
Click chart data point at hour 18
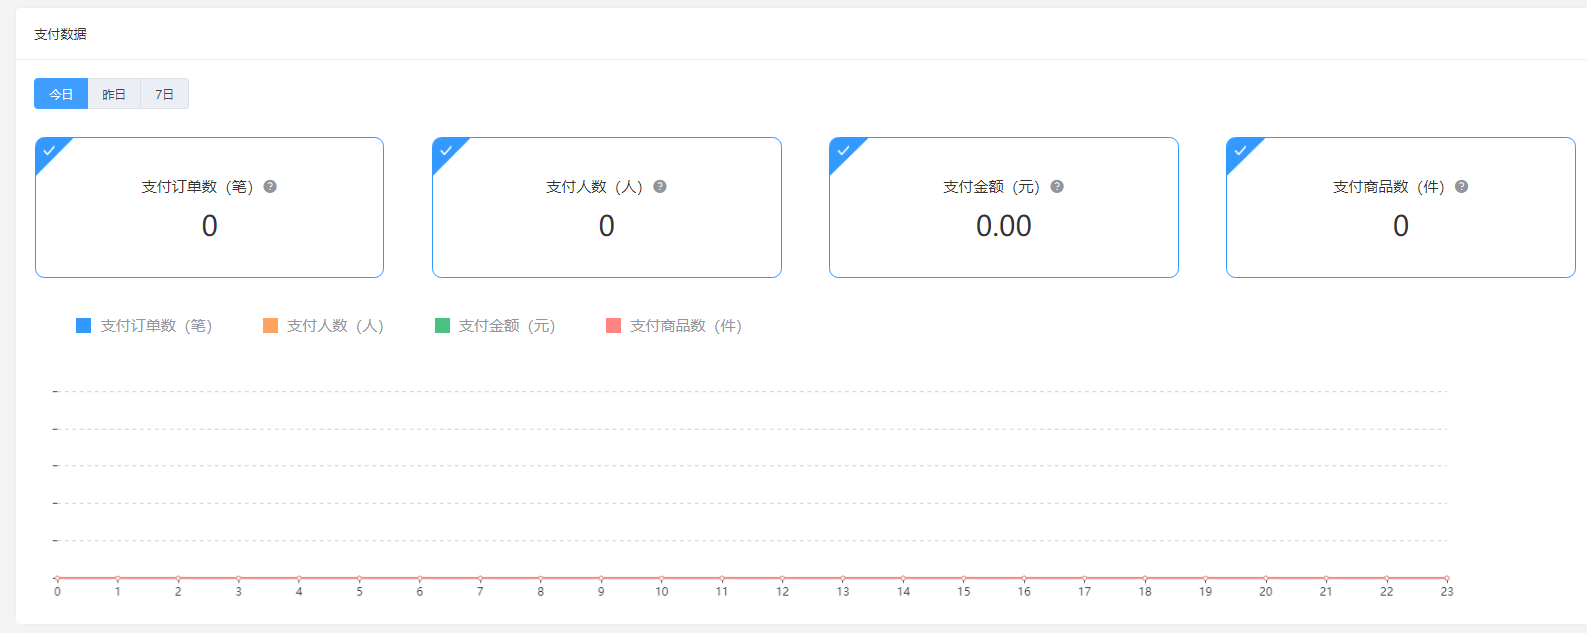point(1145,578)
